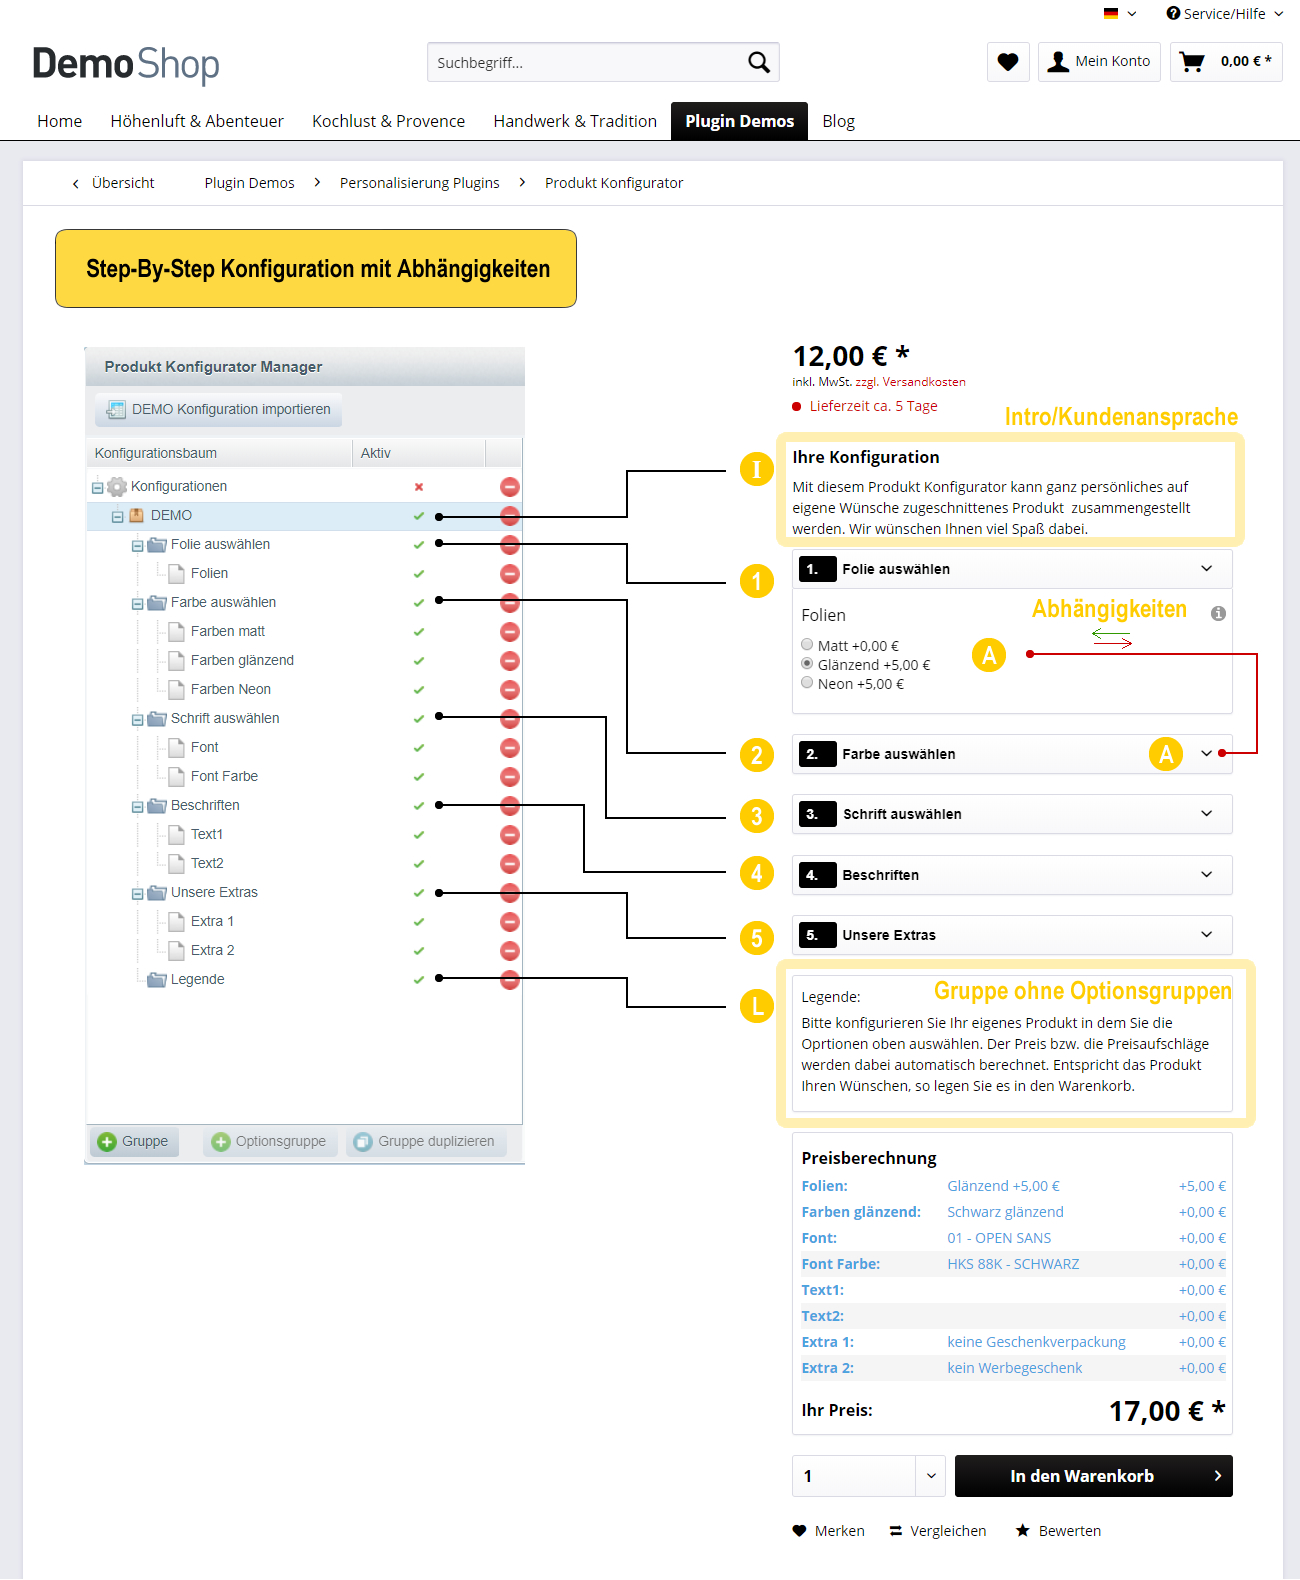
Task: Collapse the Farbe auswählen tree node
Action: coord(138,604)
